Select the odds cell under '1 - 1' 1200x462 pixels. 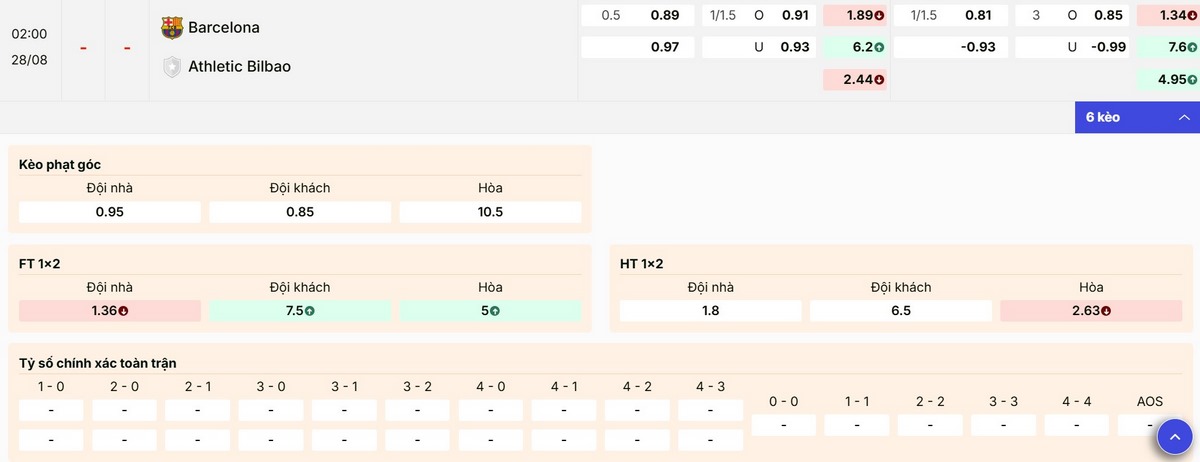857,425
